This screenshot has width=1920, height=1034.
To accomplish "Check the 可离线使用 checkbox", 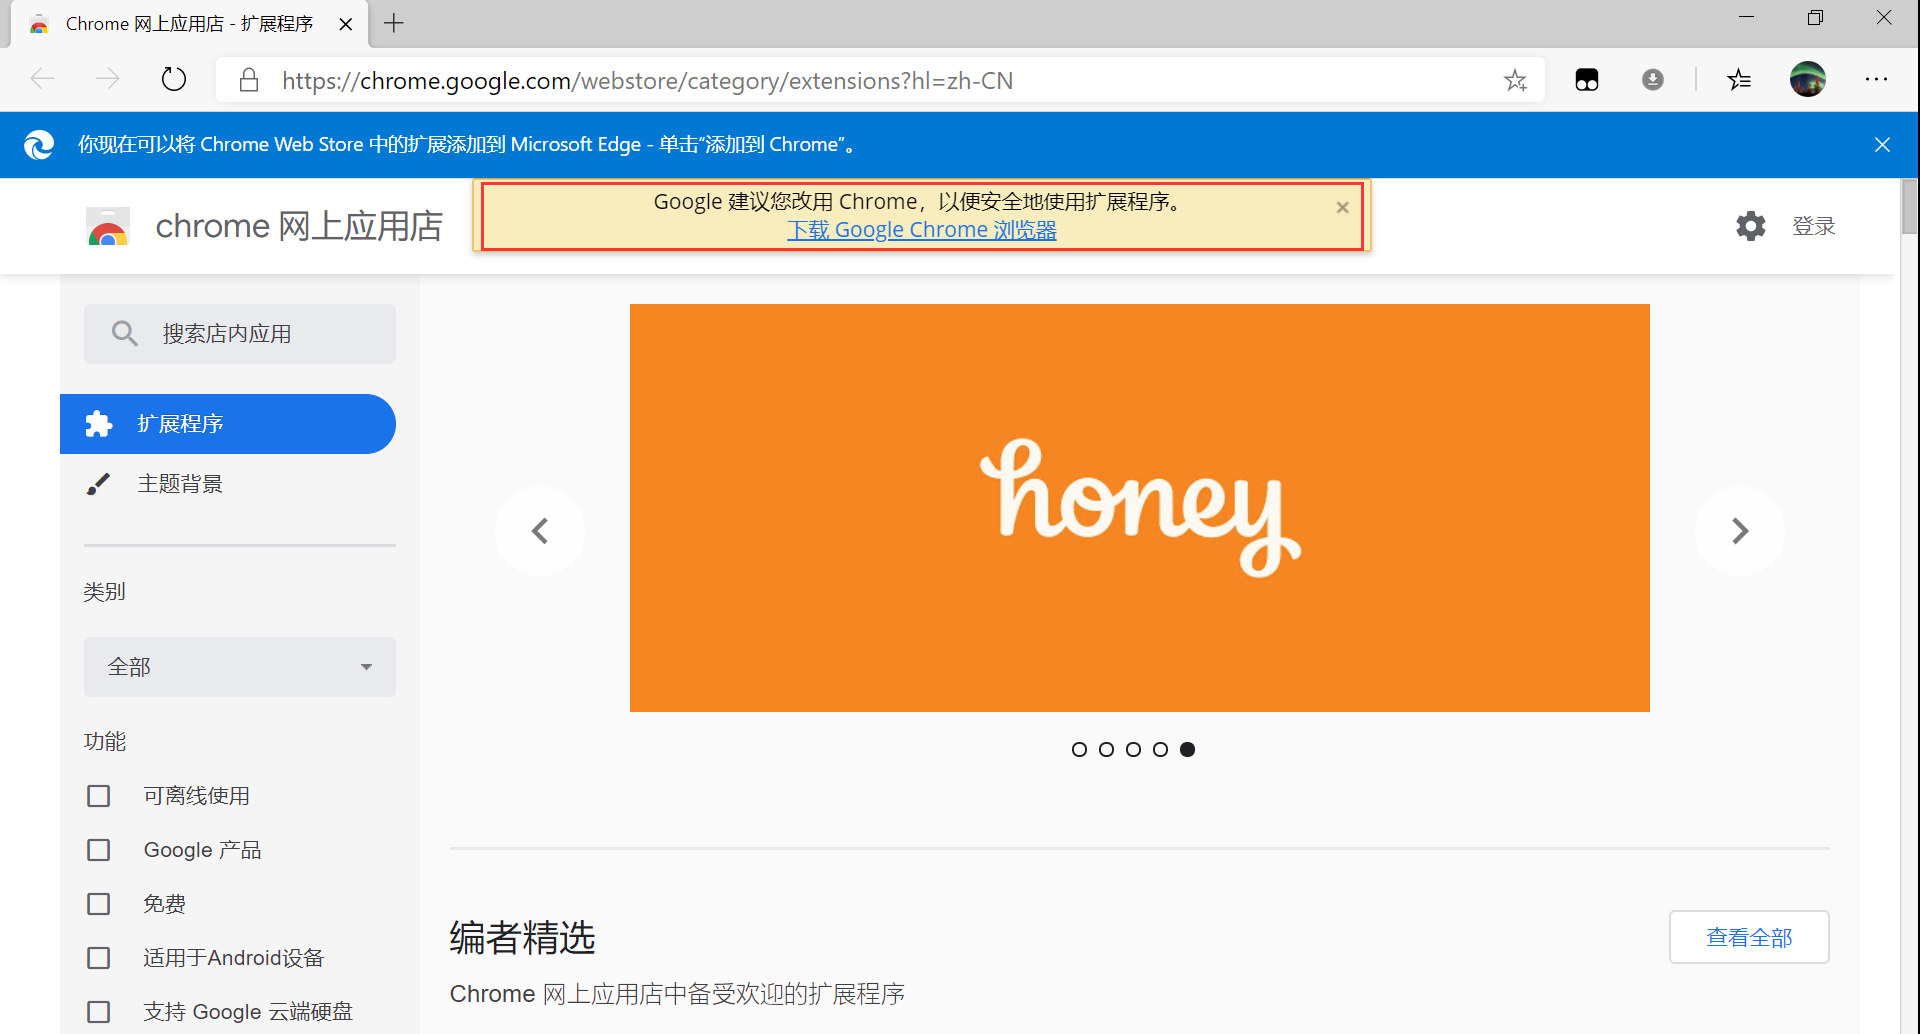I will pos(99,796).
